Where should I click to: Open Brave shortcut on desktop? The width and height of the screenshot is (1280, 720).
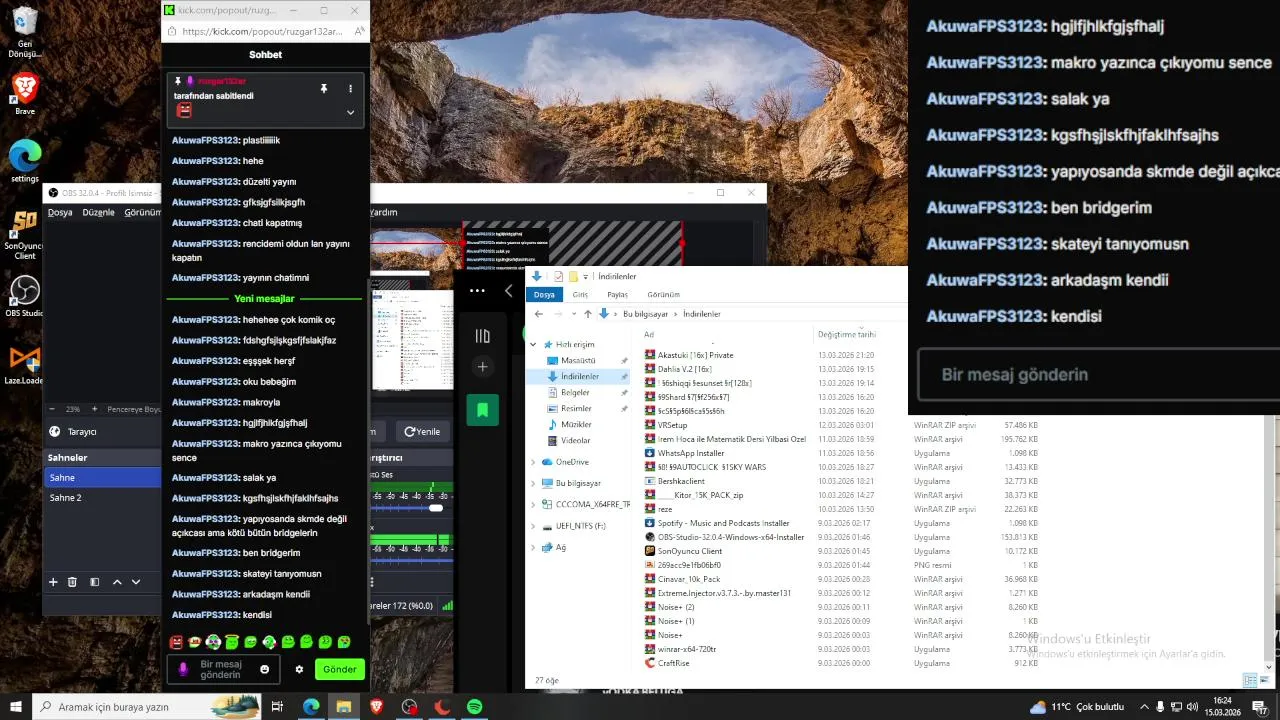(x=24, y=92)
